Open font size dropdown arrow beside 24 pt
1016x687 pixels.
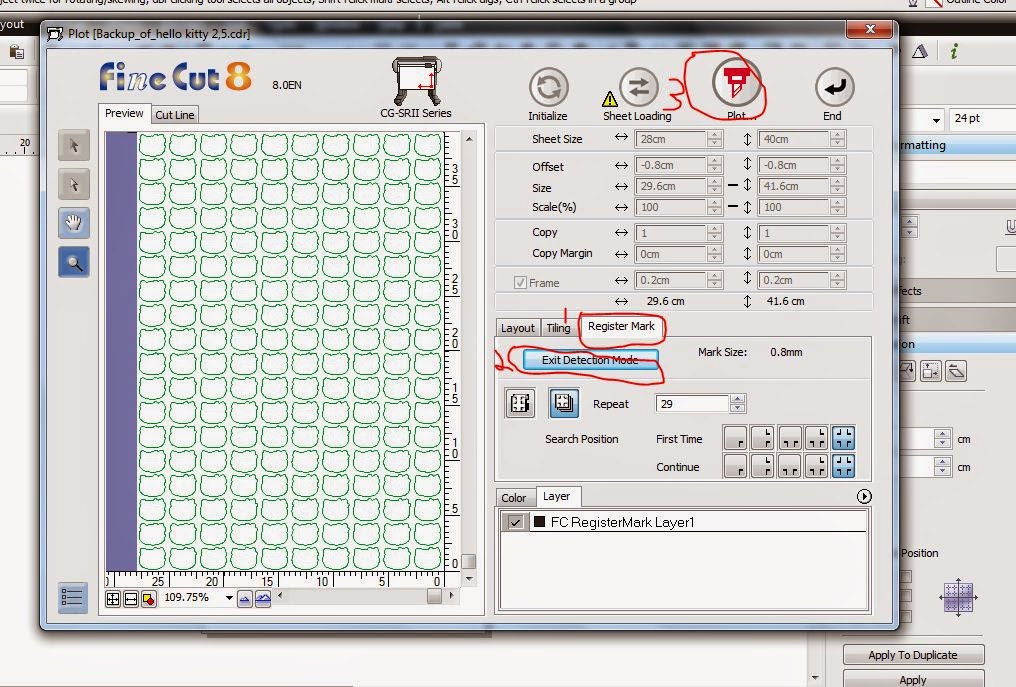click(936, 120)
